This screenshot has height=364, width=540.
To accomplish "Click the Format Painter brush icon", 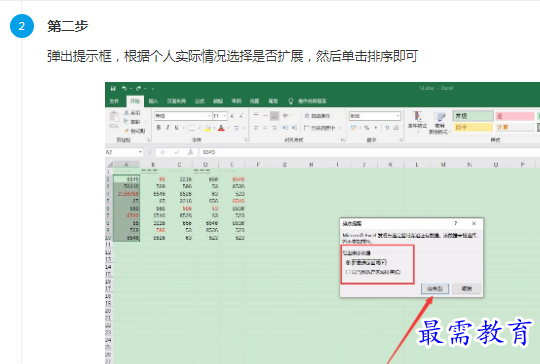I will [126, 131].
